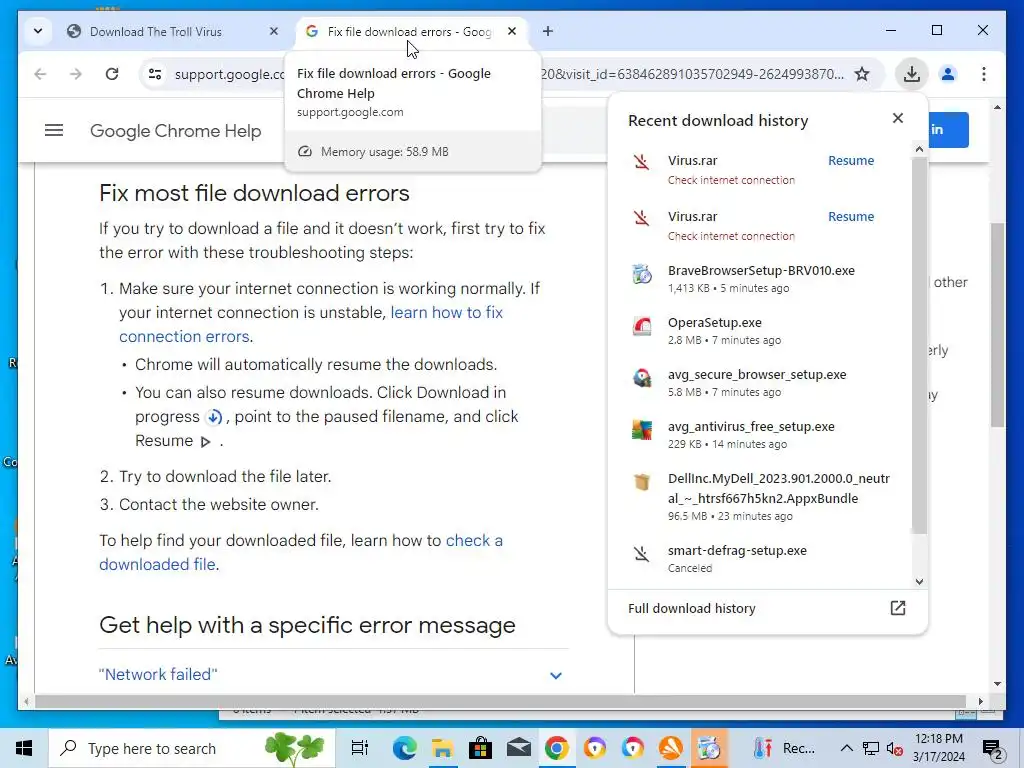Click the avg_secure_browser_setup file icon
Viewport: 1024px width, 768px height.
642,378
